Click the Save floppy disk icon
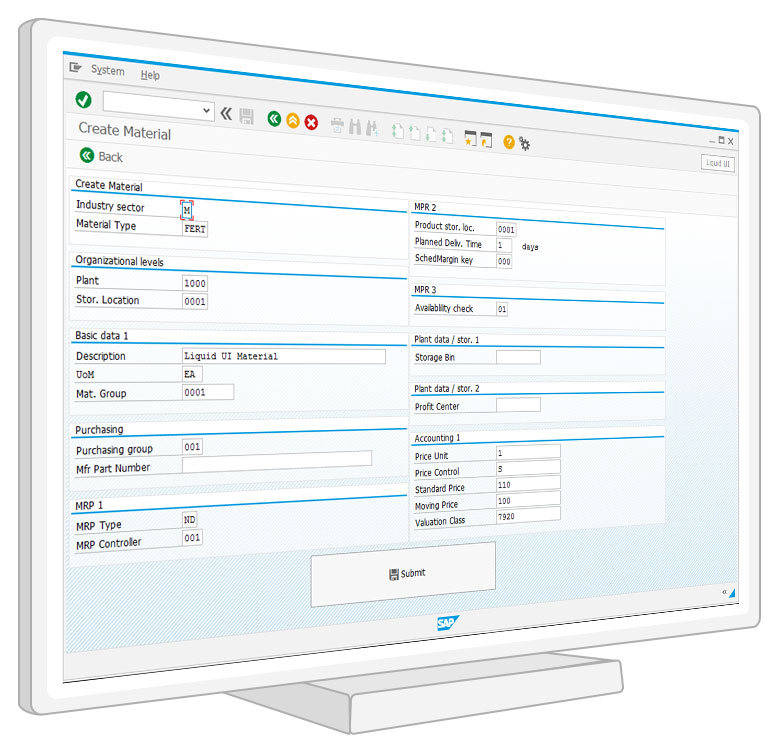 (247, 116)
